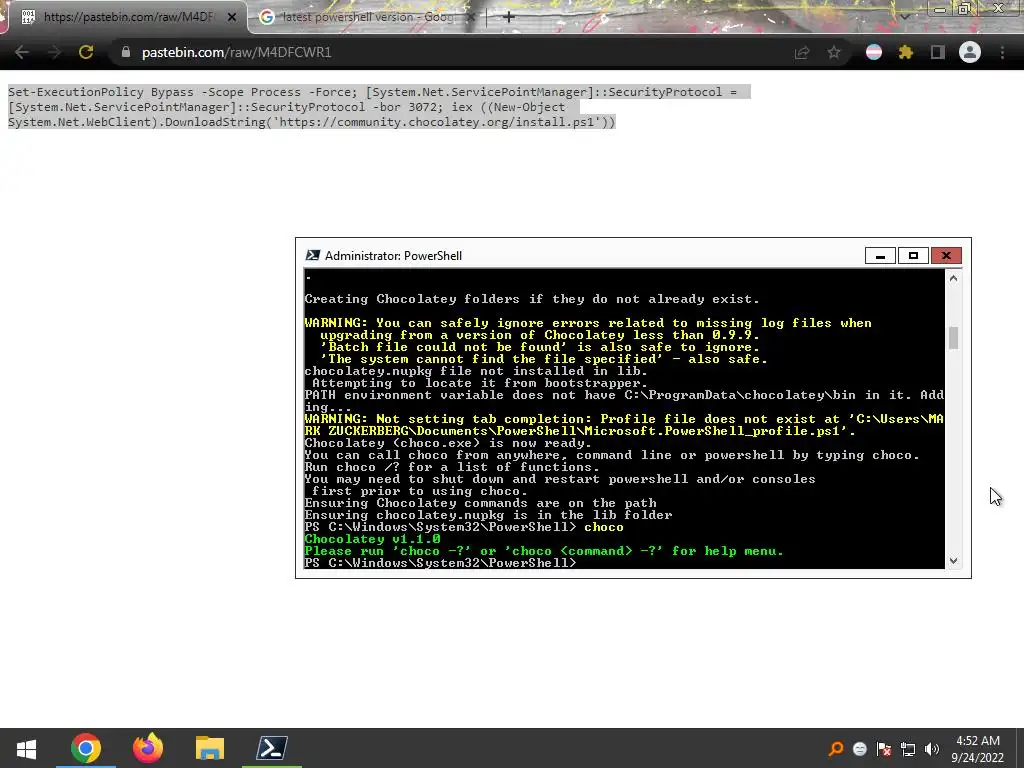
Task: Open Chrome from the taskbar
Action: 86,748
